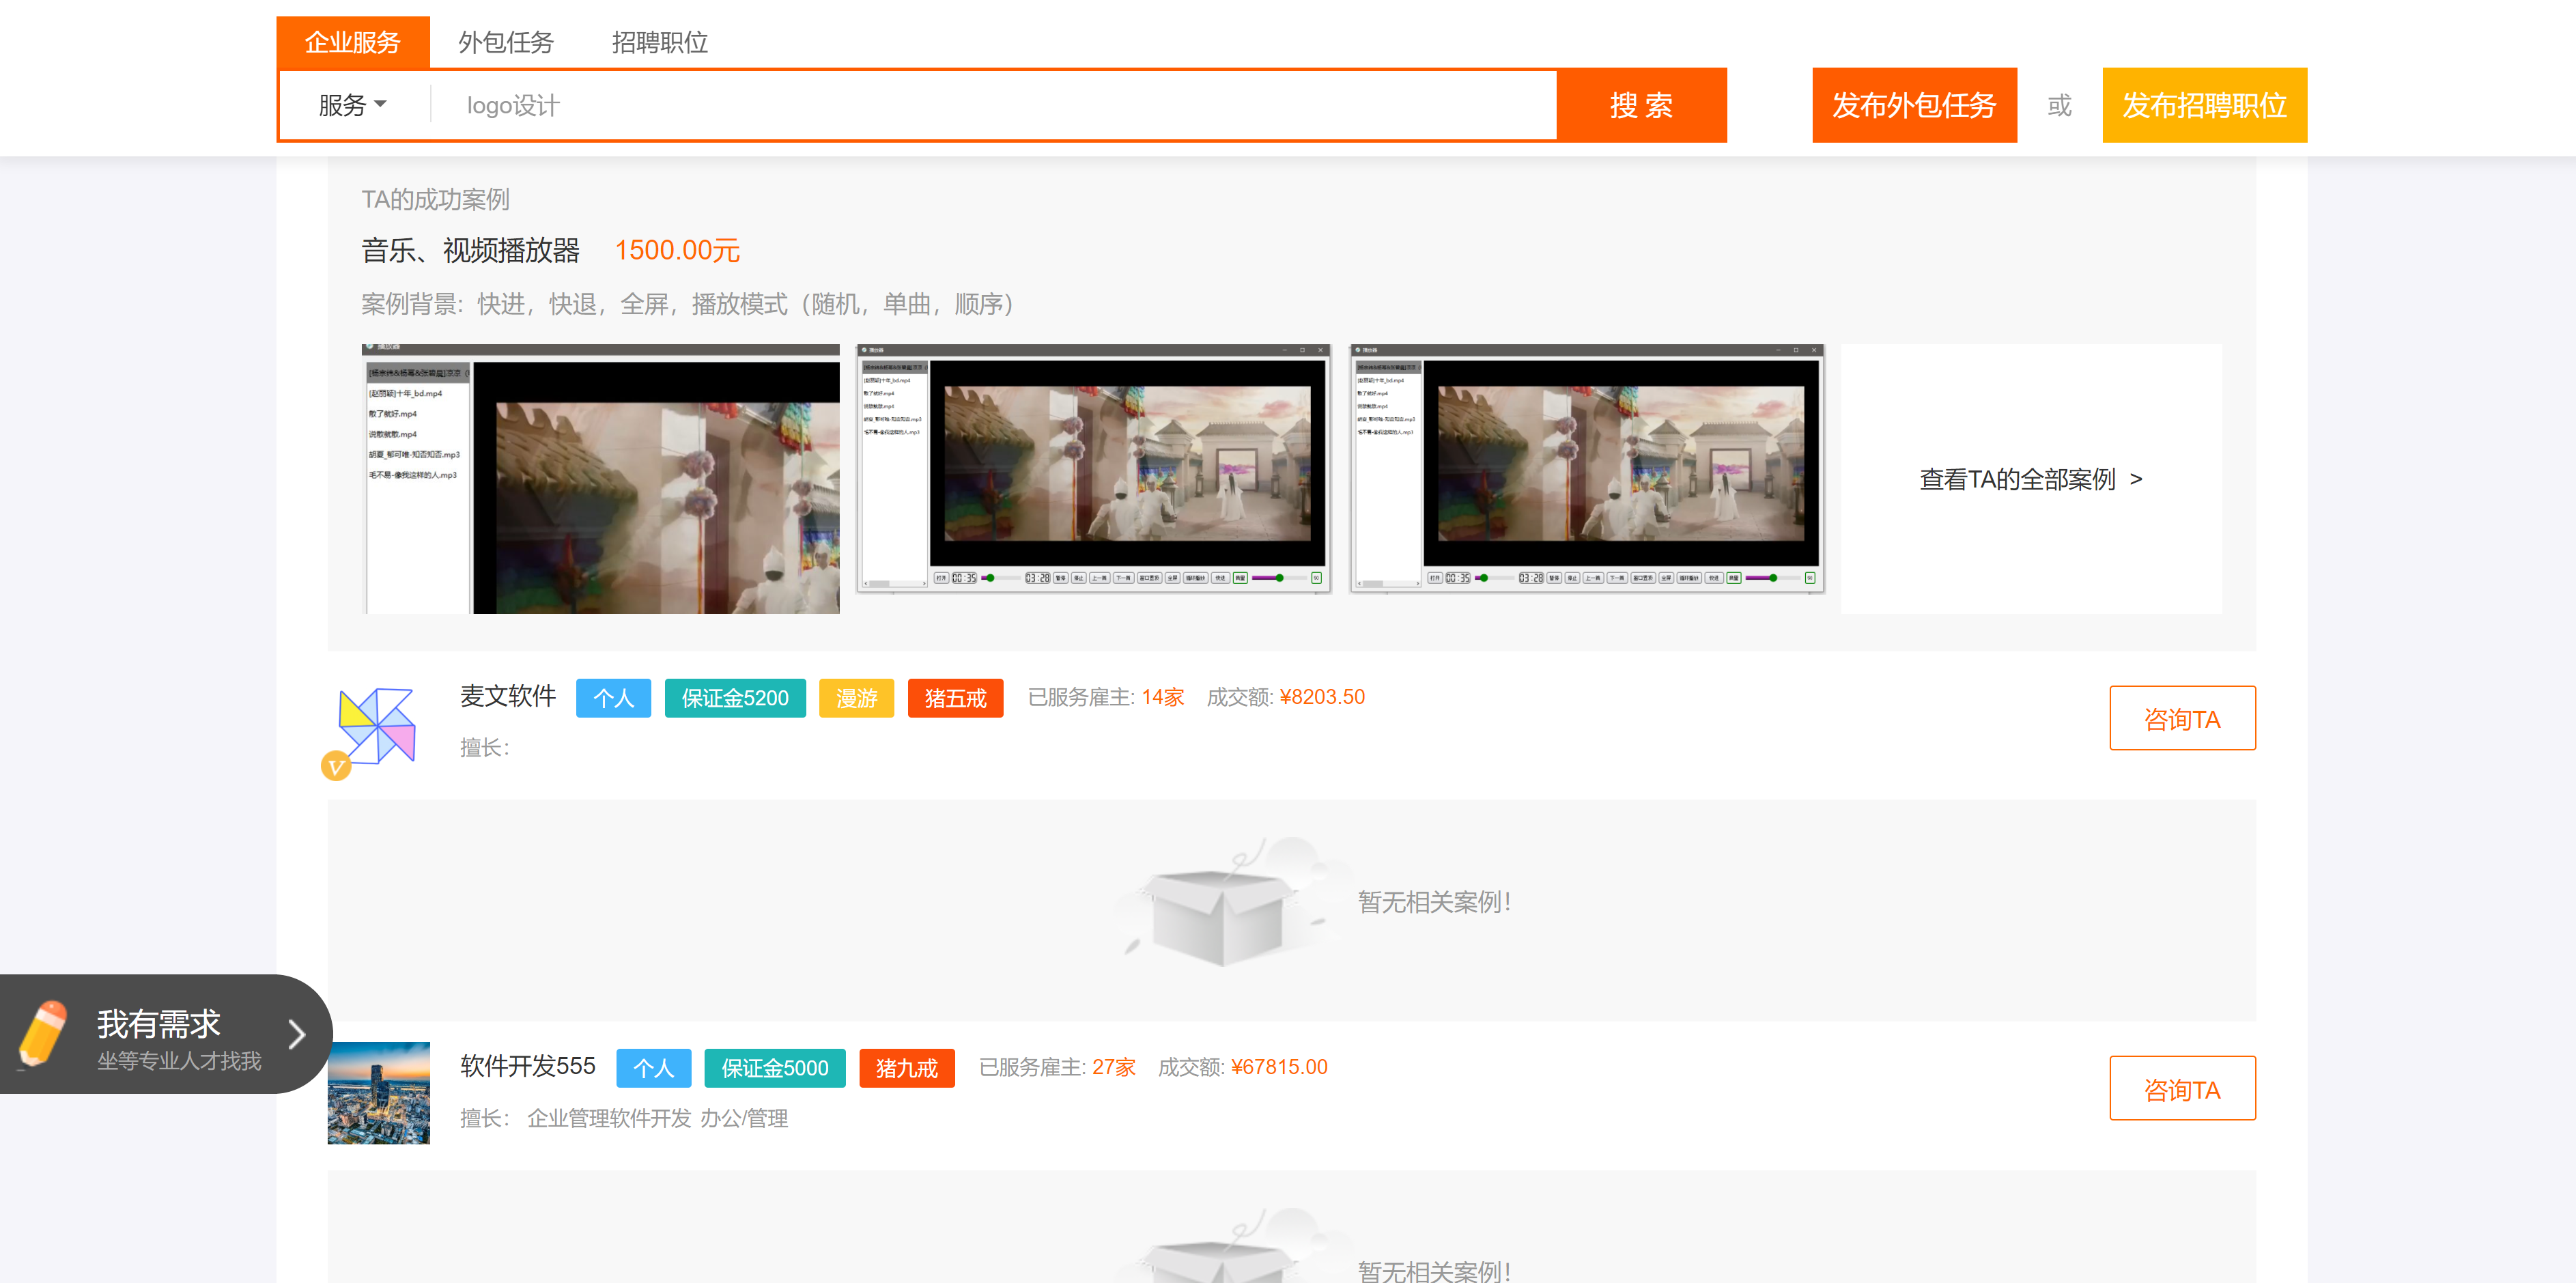
Task: Click 发布外包任务 button
Action: tap(1914, 105)
